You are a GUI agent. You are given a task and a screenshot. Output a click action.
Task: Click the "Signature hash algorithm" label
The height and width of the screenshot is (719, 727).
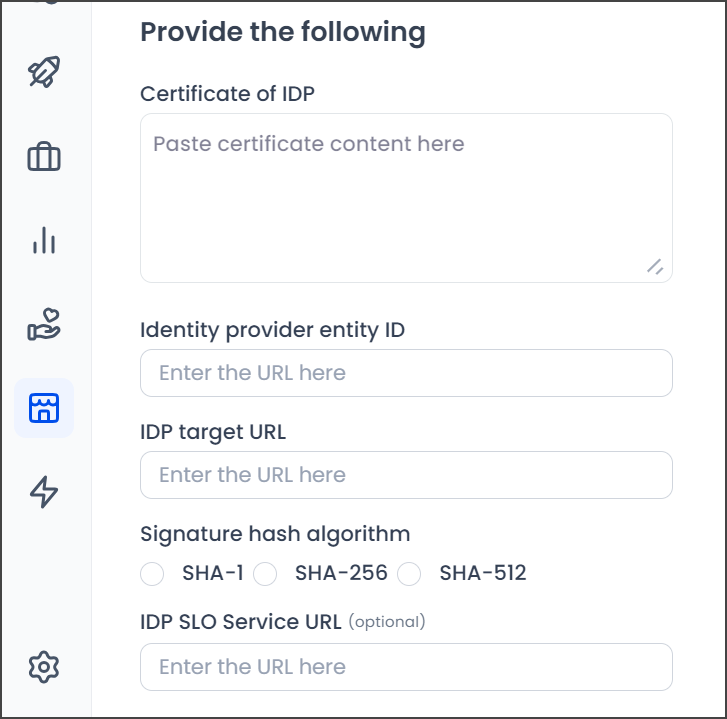tap(275, 534)
